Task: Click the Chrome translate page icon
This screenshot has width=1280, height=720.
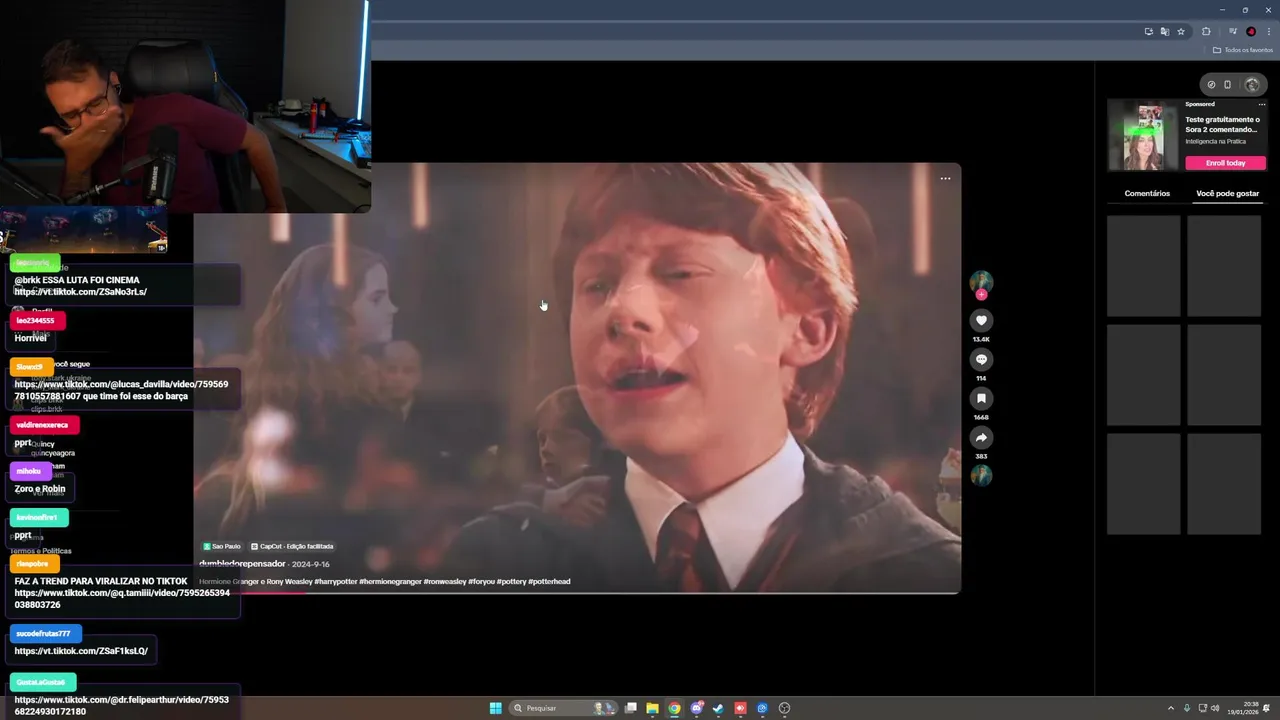Action: click(x=1164, y=32)
